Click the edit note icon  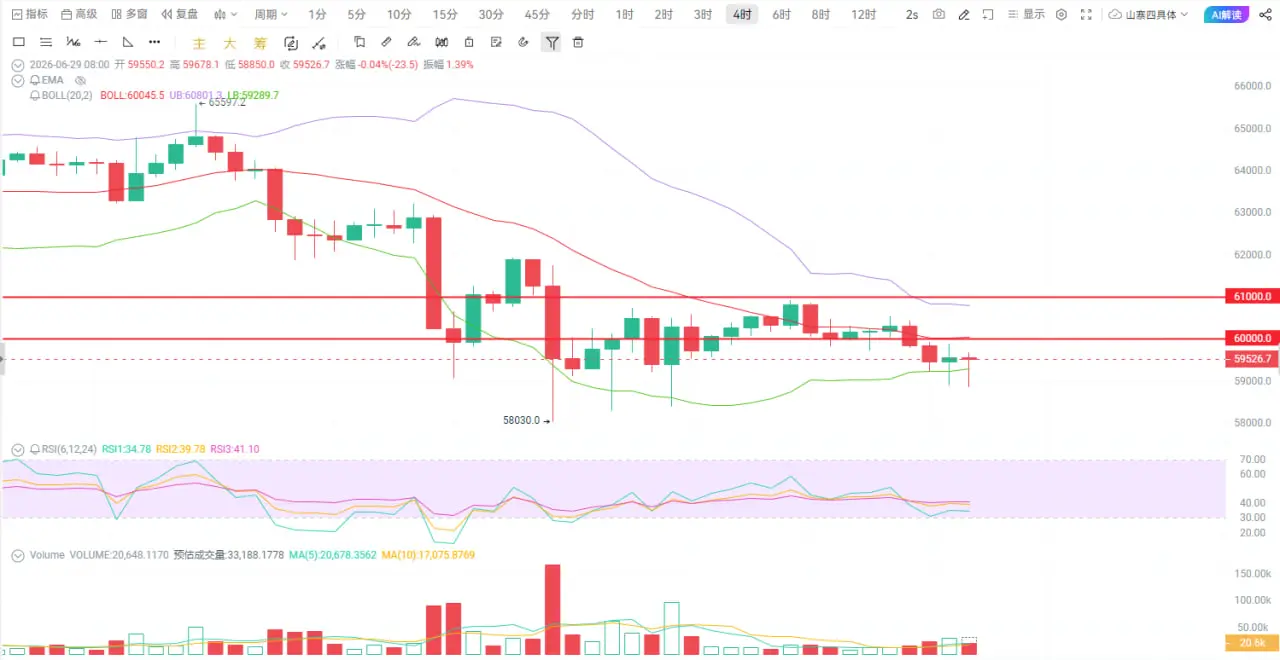[x=496, y=42]
